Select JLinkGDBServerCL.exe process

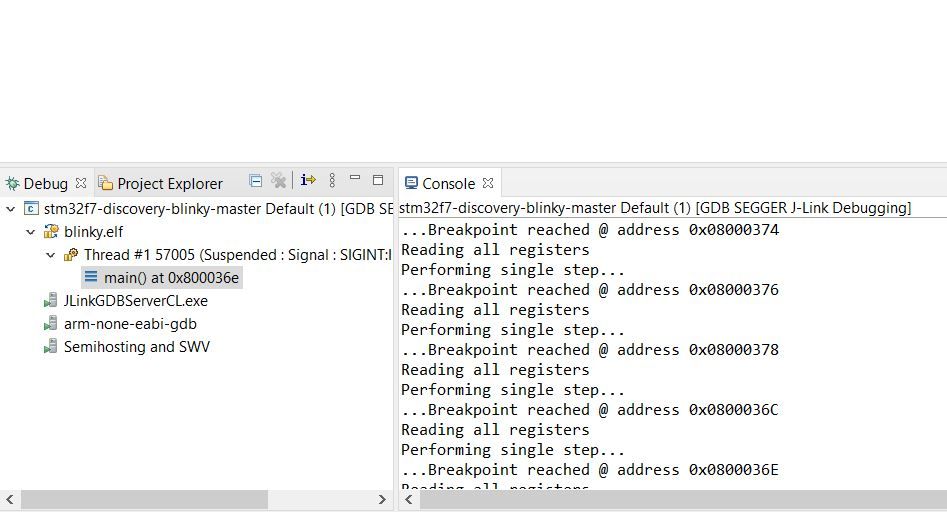click(x=136, y=301)
